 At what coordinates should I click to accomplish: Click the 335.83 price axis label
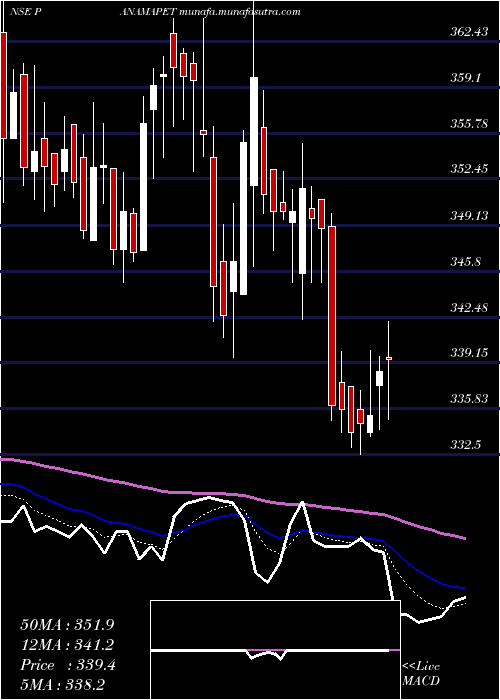pos(469,399)
